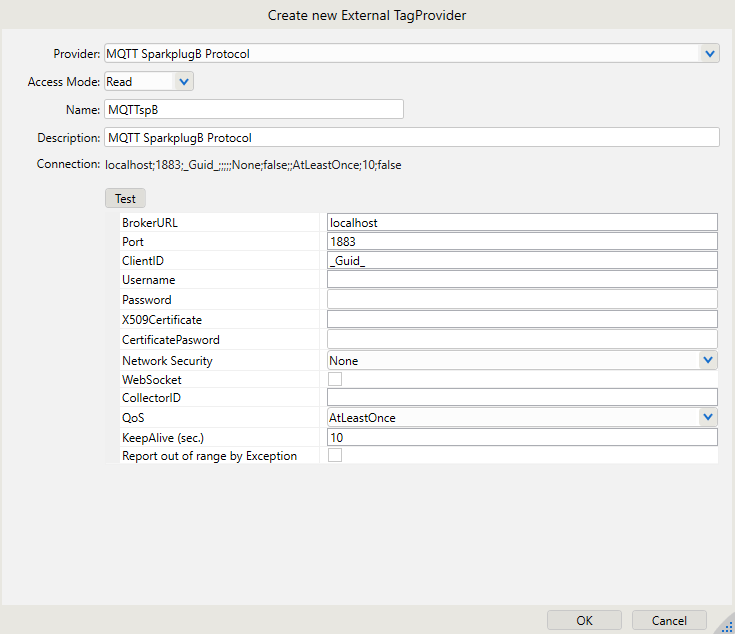Screen dimensions: 735x634
Task: Click the Cancel button
Action: tap(669, 620)
